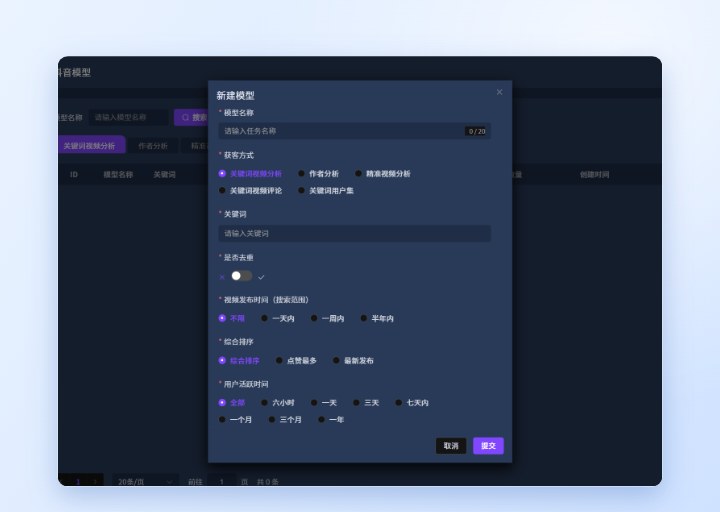This screenshot has height=512, width=720.
Task: Click 请输入模型名称 search field in background
Action: point(129,118)
